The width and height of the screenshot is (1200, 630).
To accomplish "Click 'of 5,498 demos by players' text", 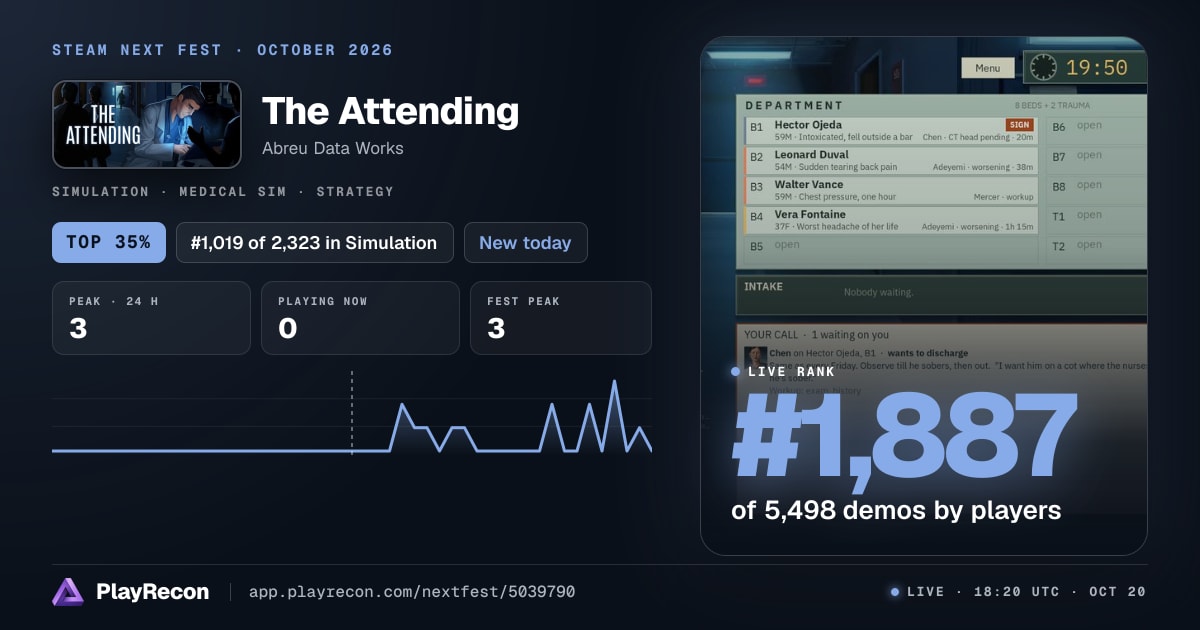I will [896, 511].
